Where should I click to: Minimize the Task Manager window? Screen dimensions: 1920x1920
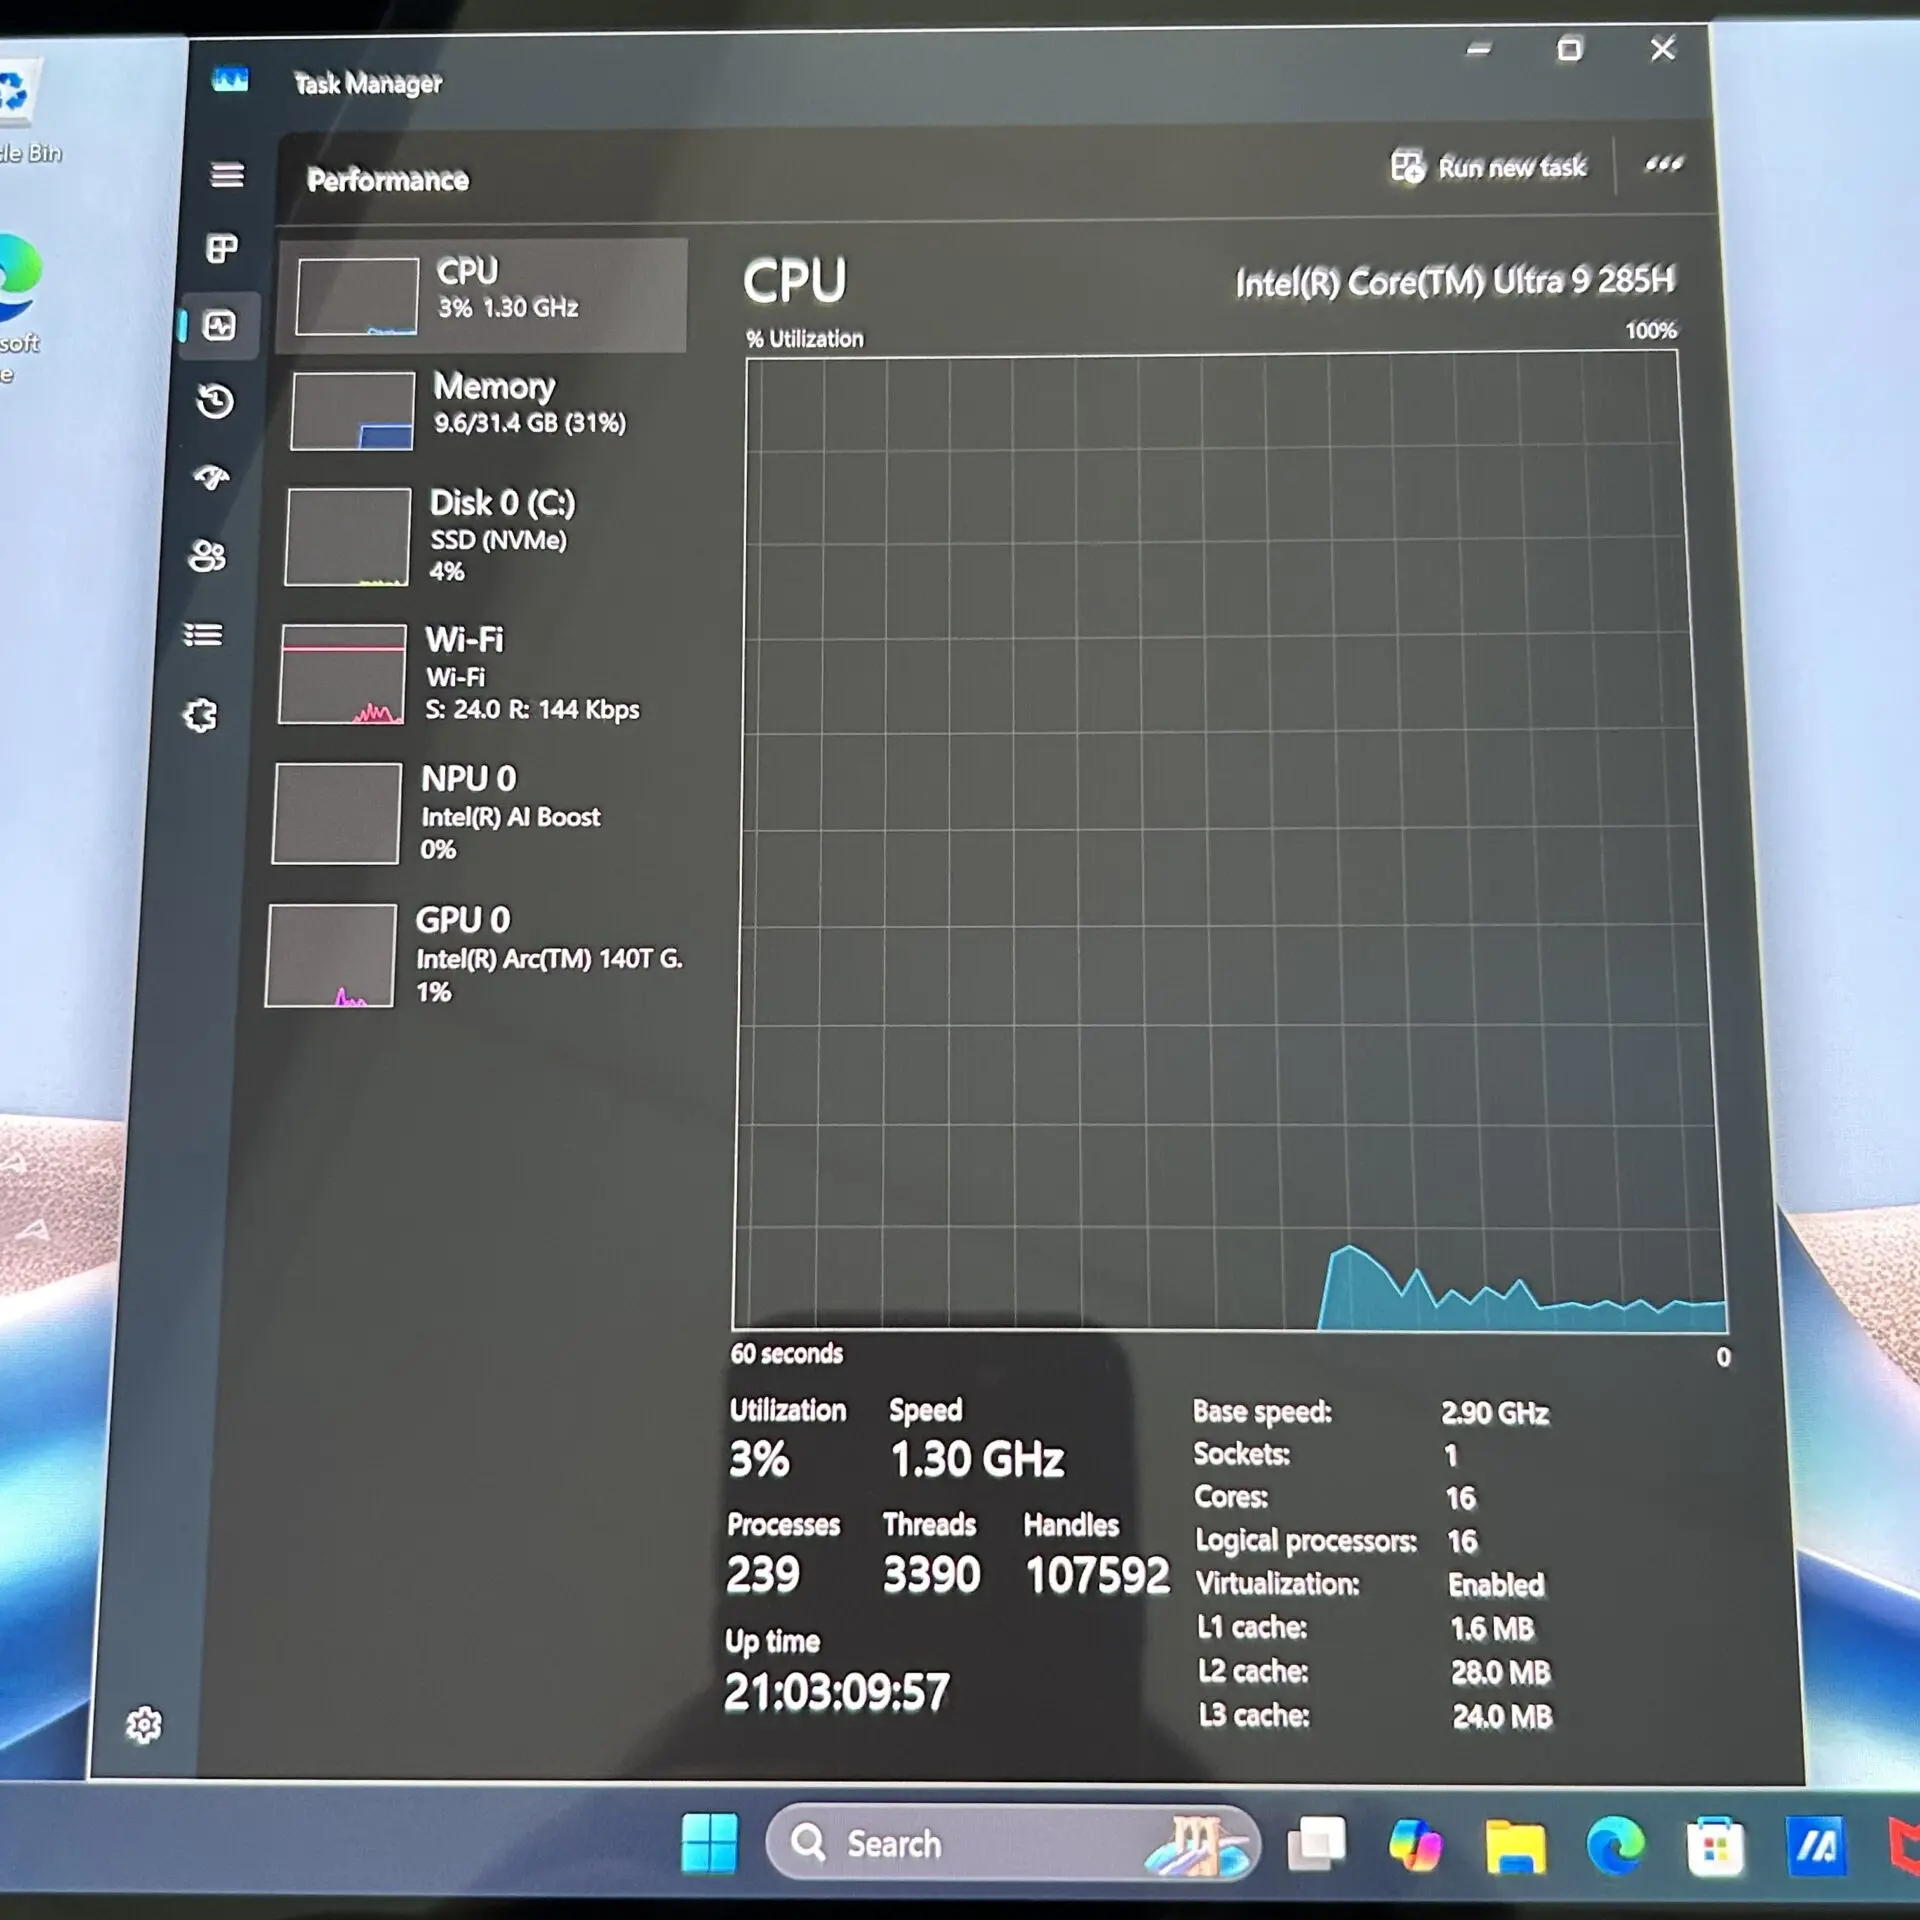point(1479,48)
